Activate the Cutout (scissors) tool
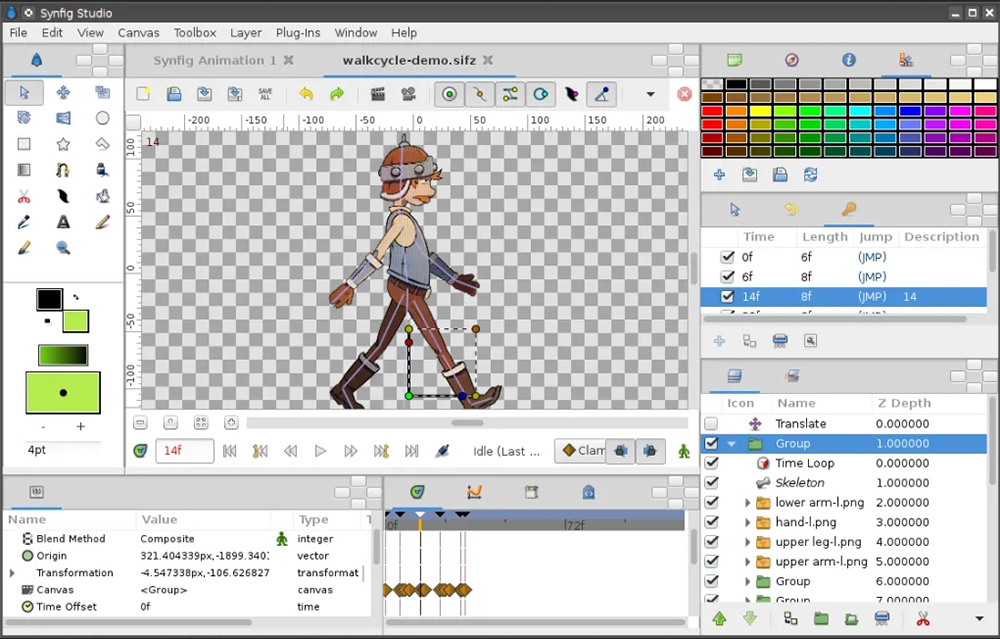 [24, 194]
